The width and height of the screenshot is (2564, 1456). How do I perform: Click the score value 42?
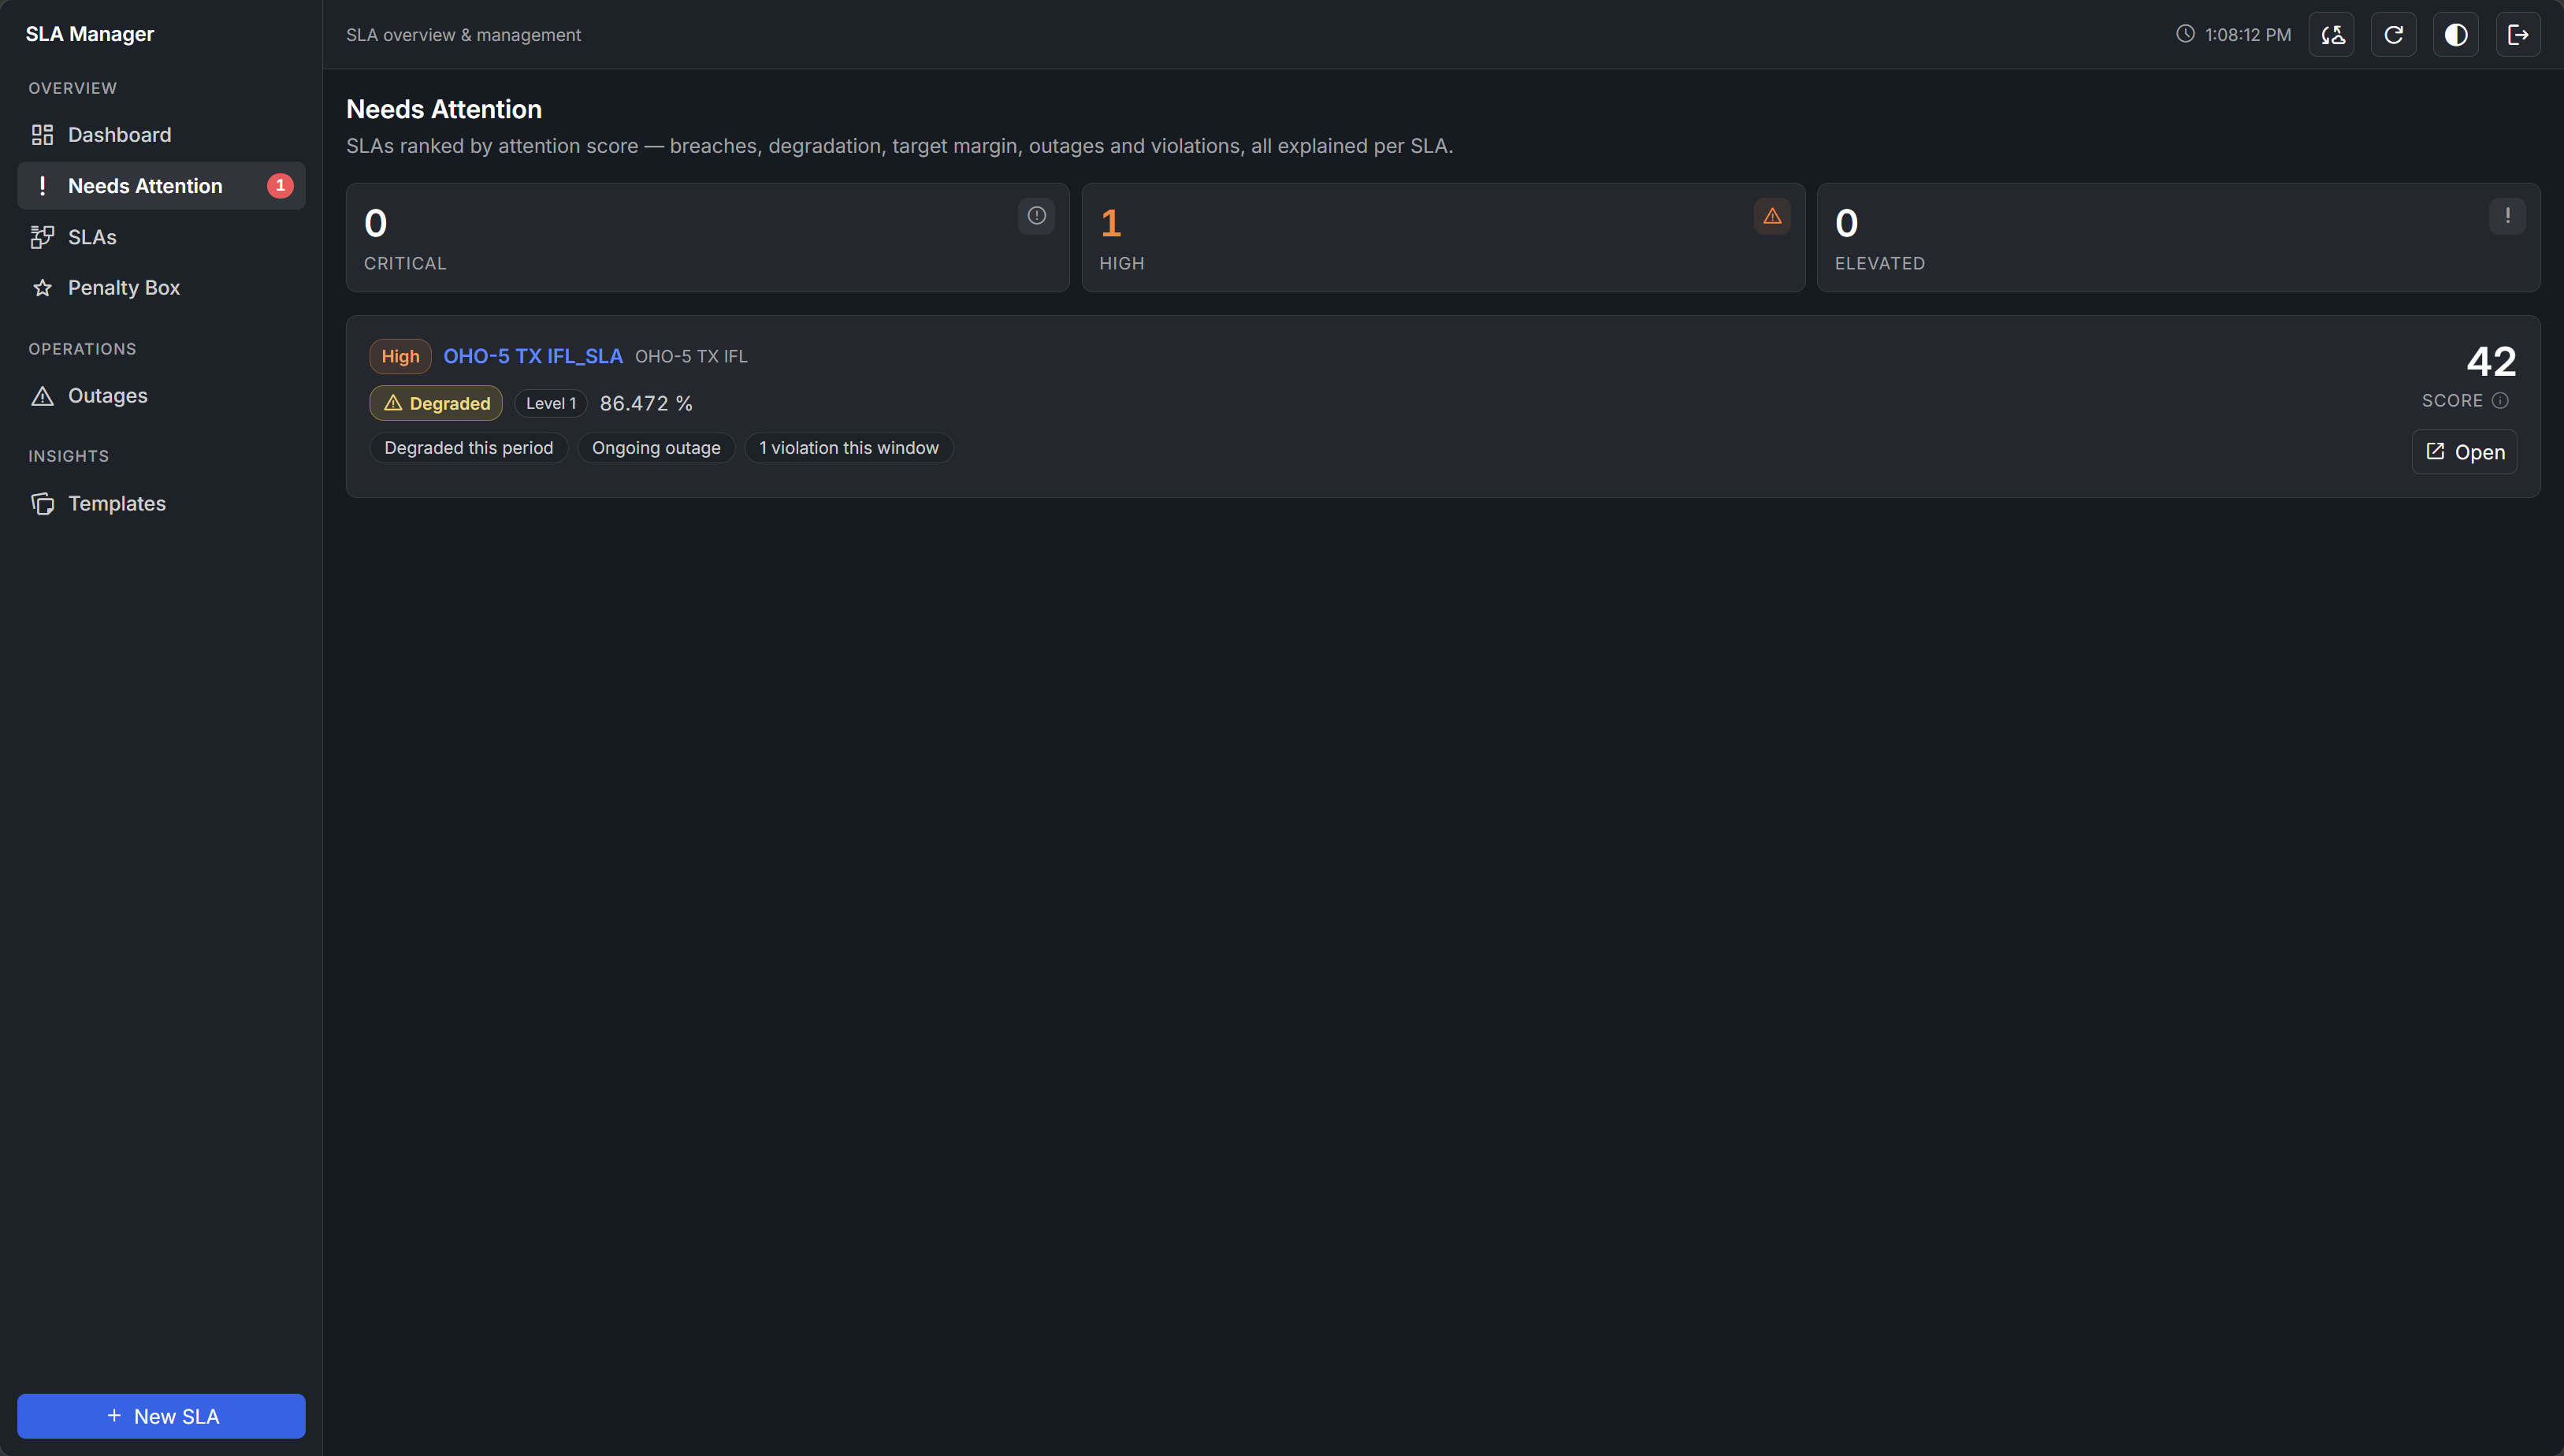[2491, 362]
